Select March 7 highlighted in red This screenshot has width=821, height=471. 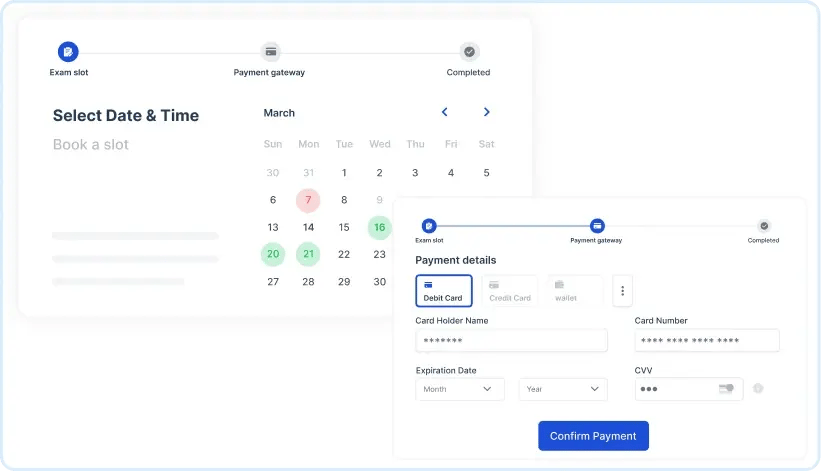pyautogui.click(x=308, y=200)
